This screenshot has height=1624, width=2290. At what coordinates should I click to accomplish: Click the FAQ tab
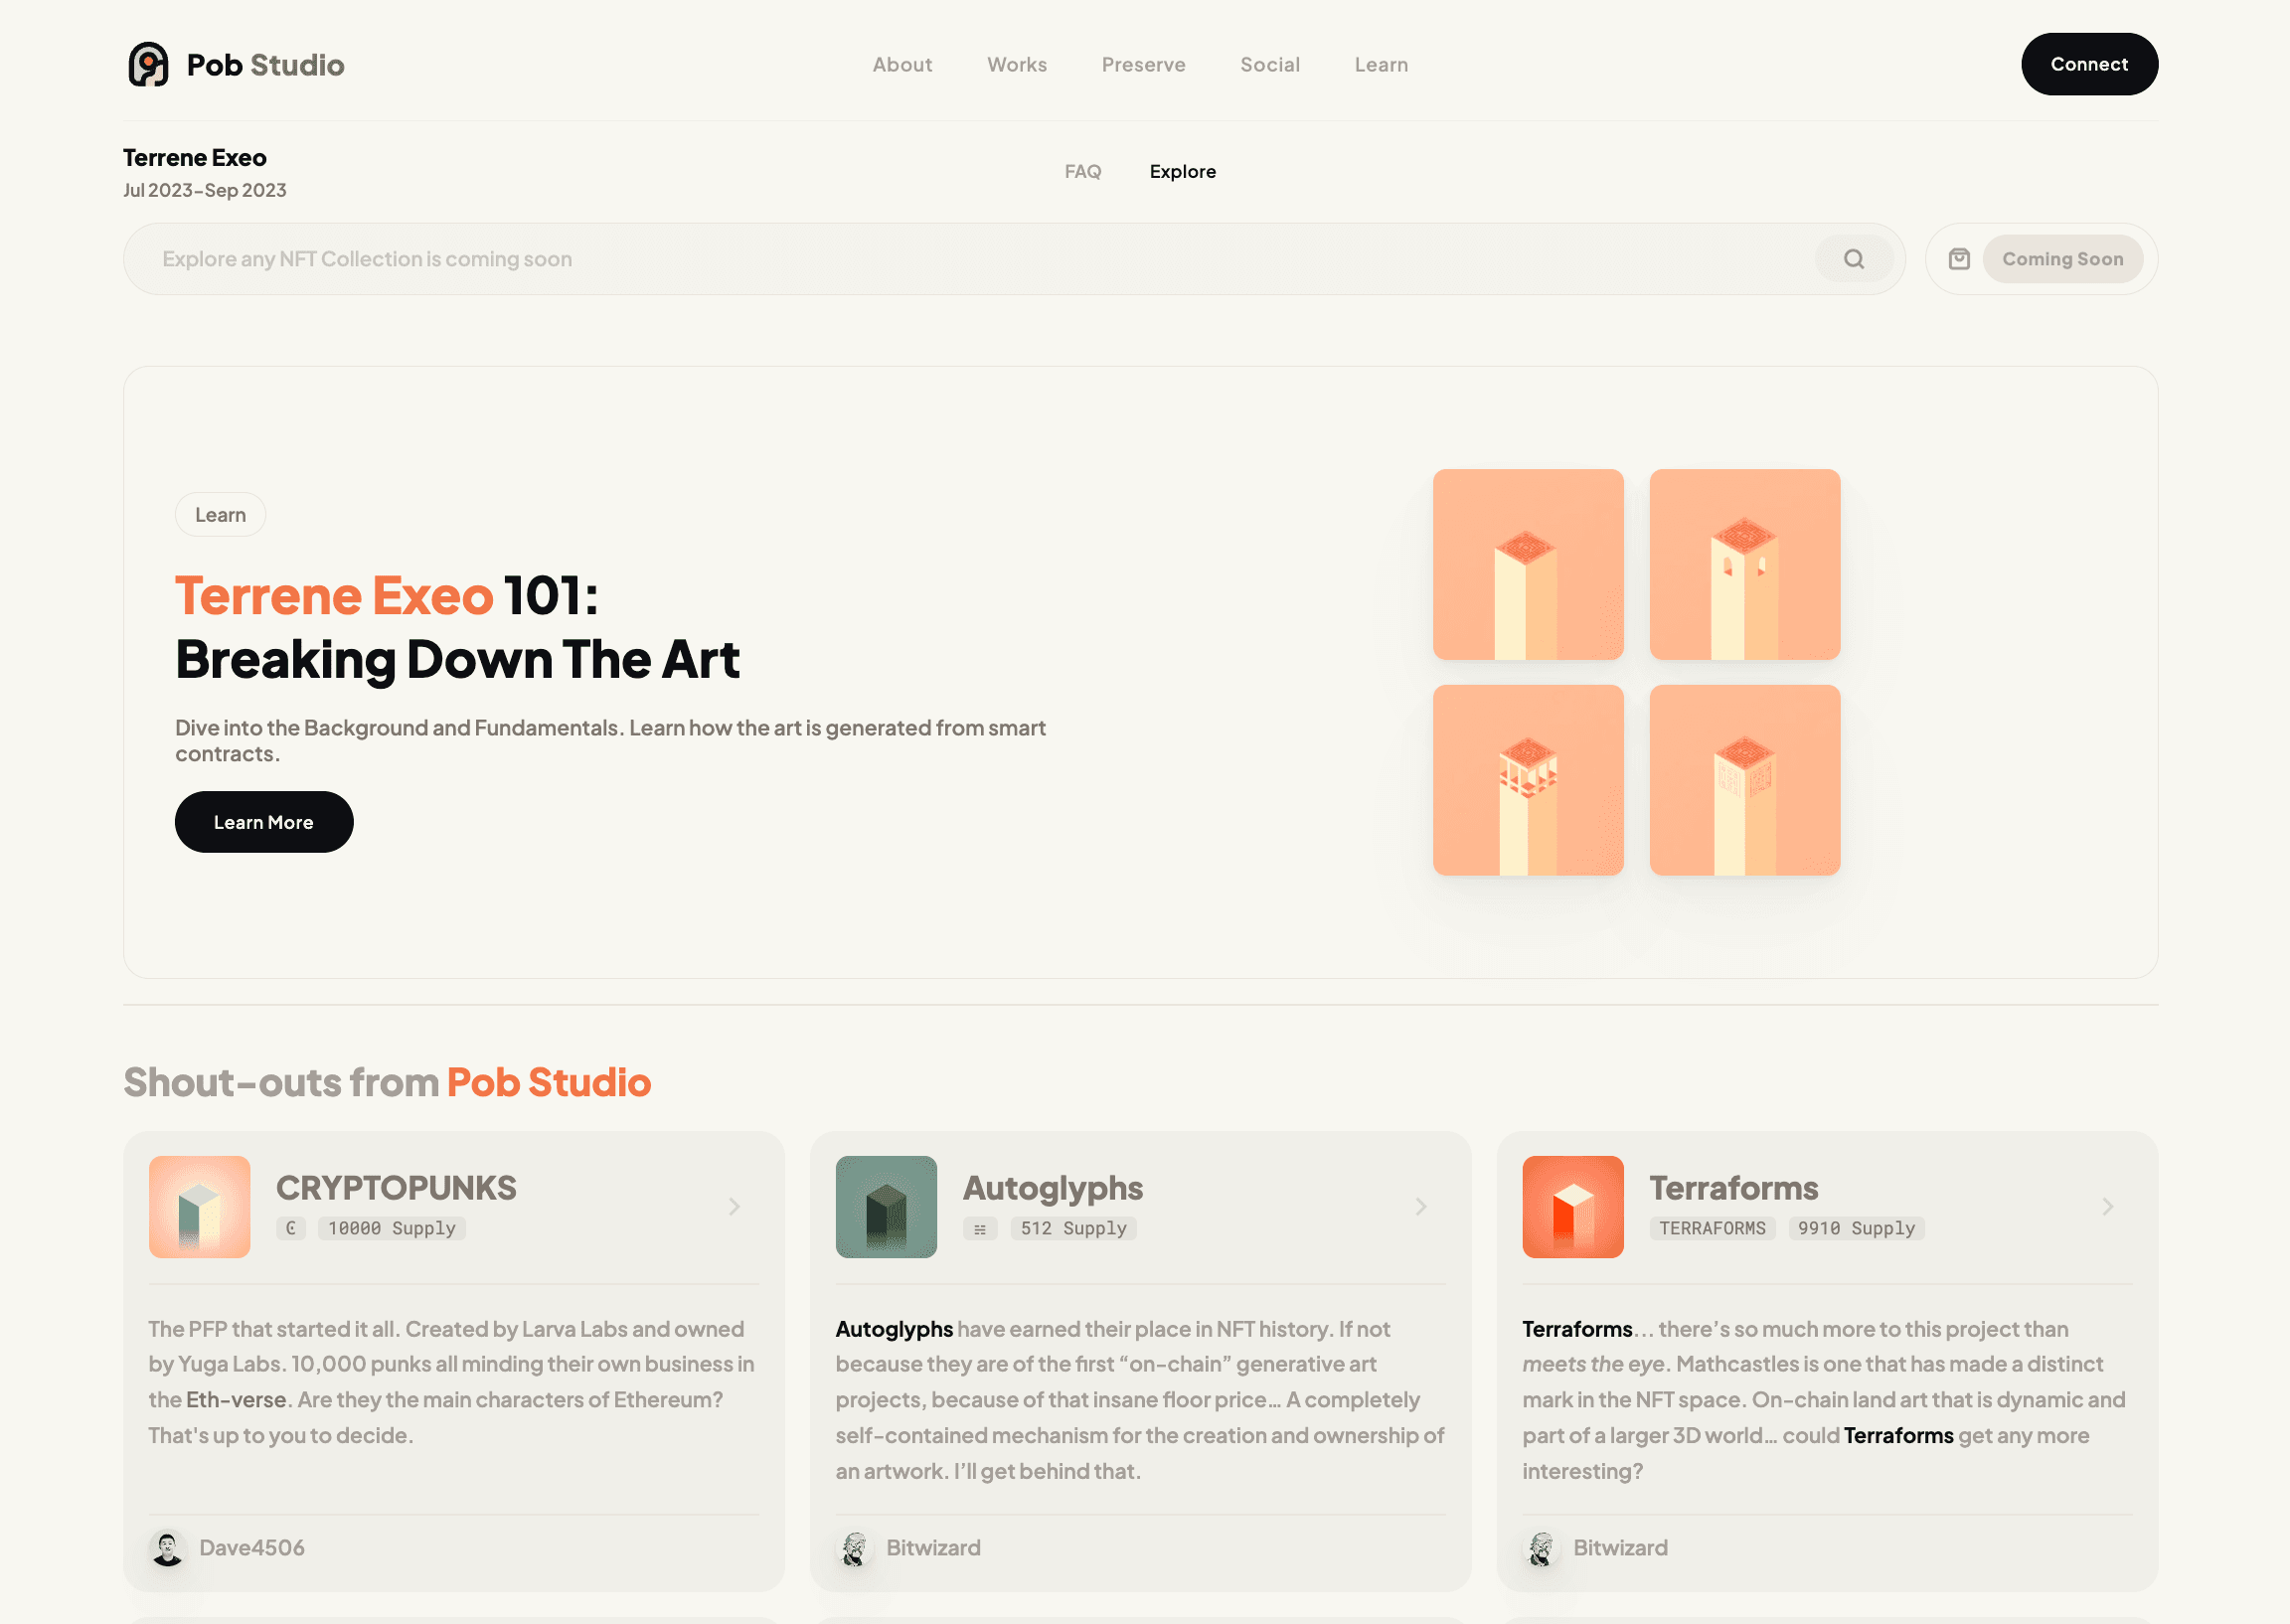1082,171
